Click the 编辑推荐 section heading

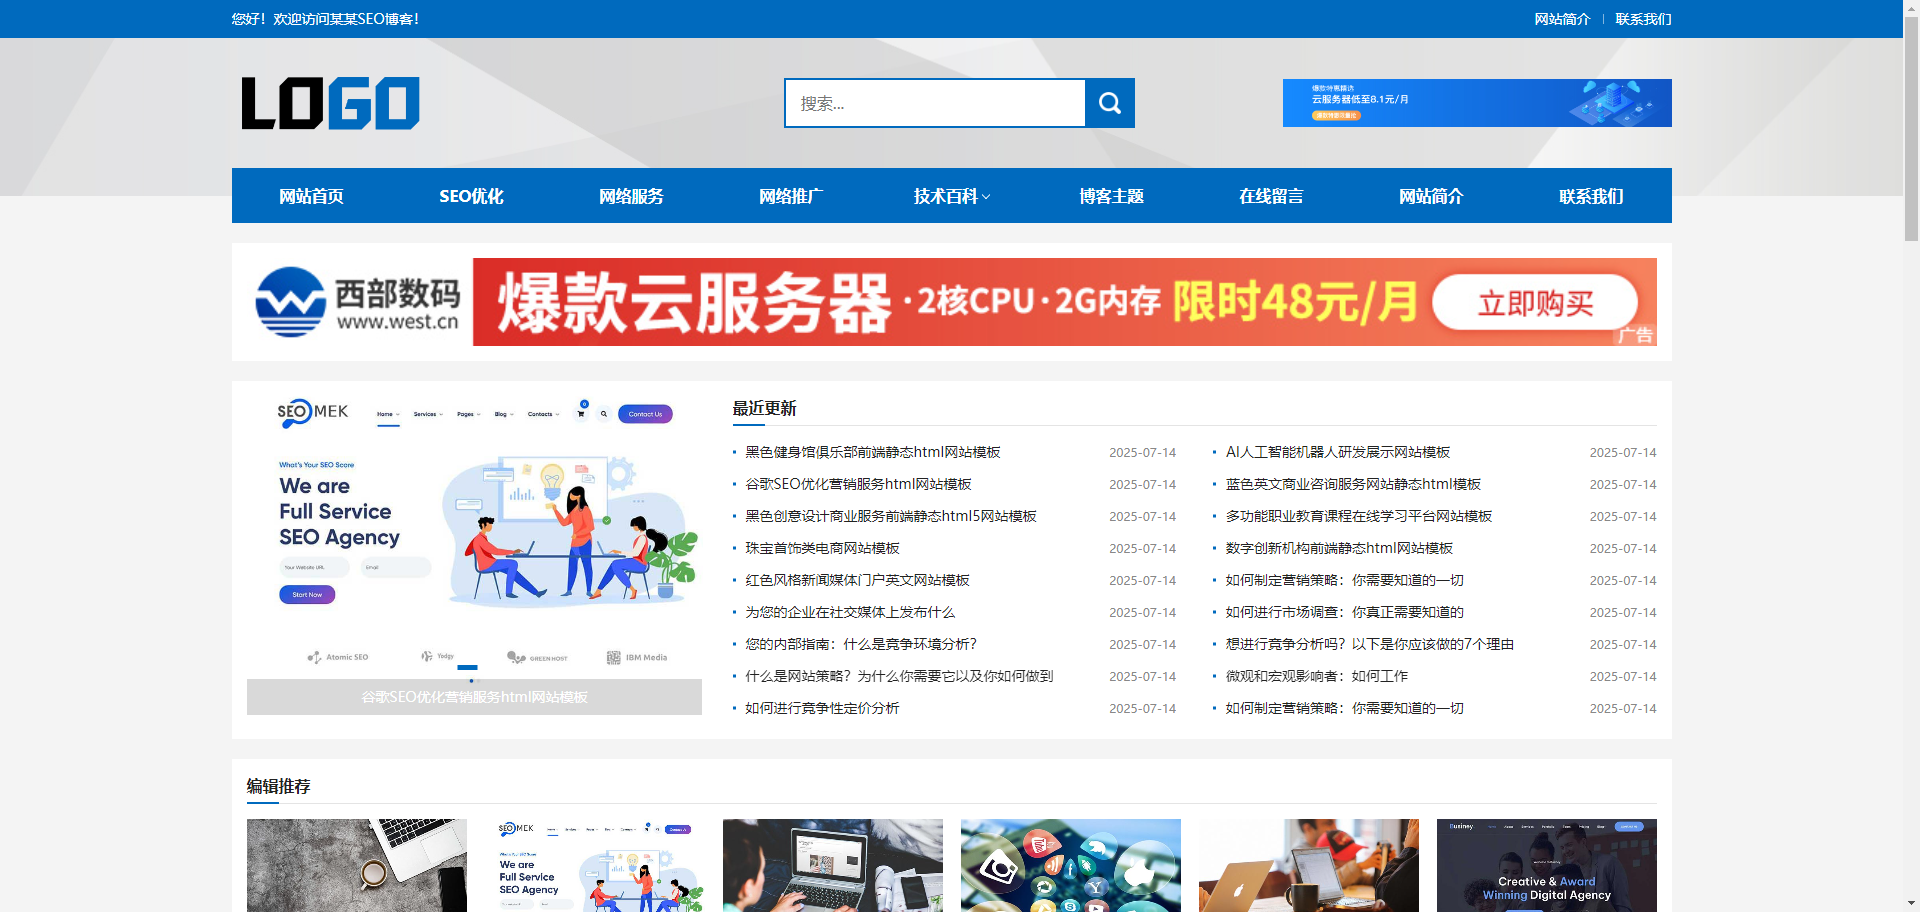278,786
